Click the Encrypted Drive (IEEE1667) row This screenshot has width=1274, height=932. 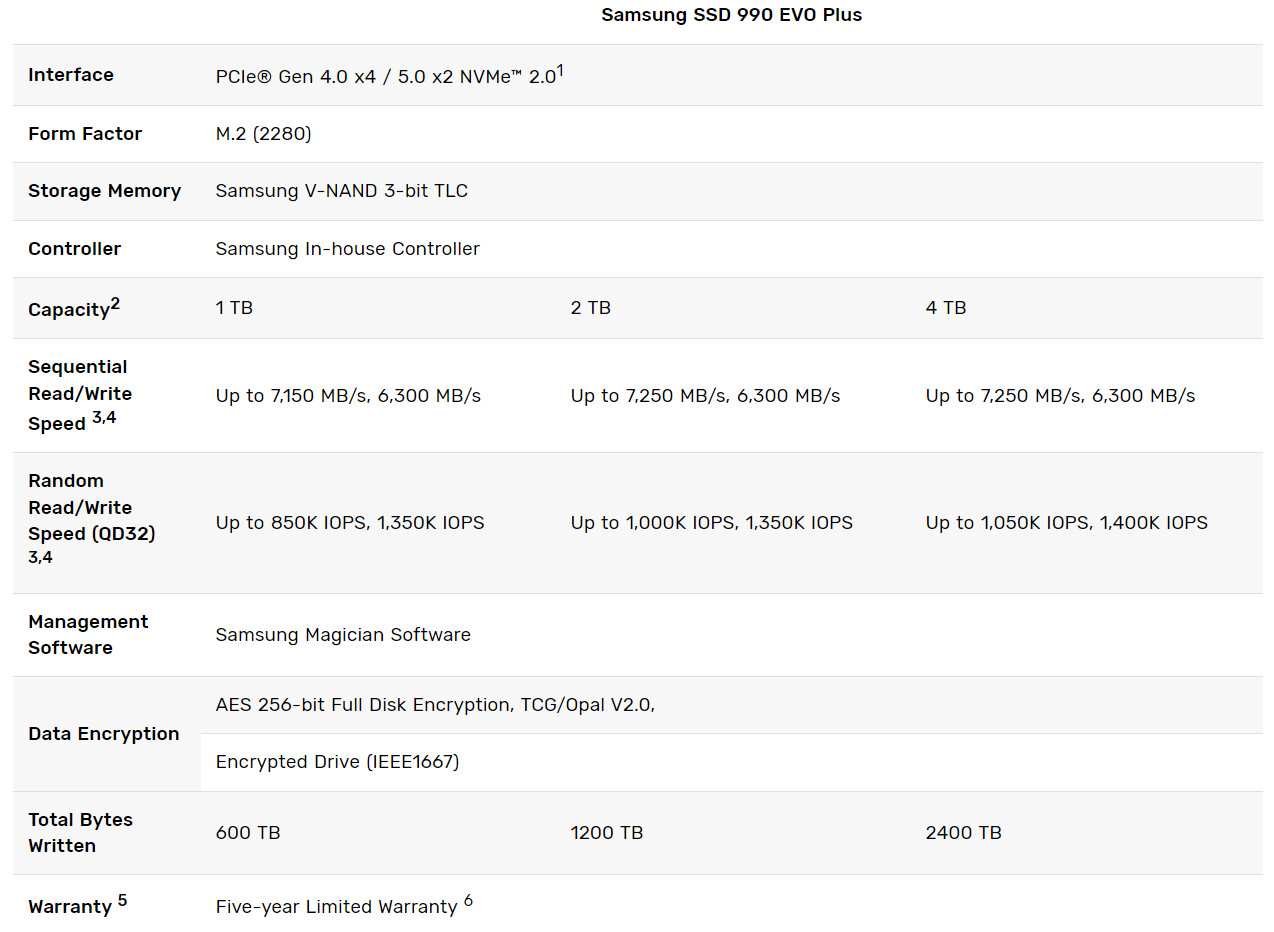tap(337, 762)
